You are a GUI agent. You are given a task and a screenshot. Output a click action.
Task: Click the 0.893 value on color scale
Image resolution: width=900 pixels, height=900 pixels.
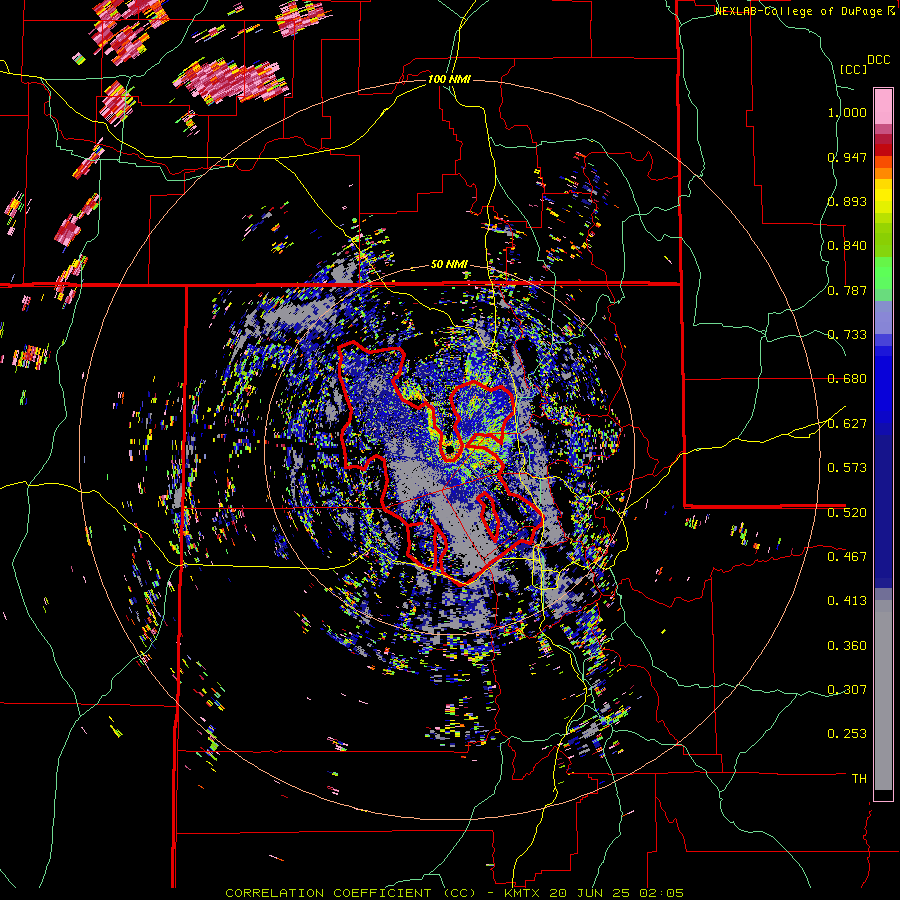pyautogui.click(x=847, y=201)
